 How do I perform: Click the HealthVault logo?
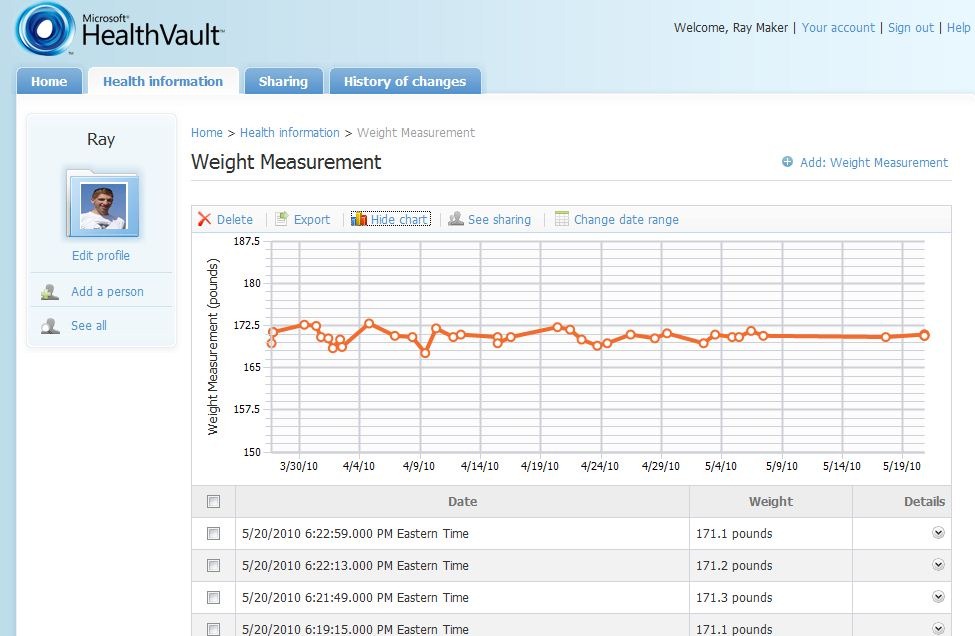point(120,29)
